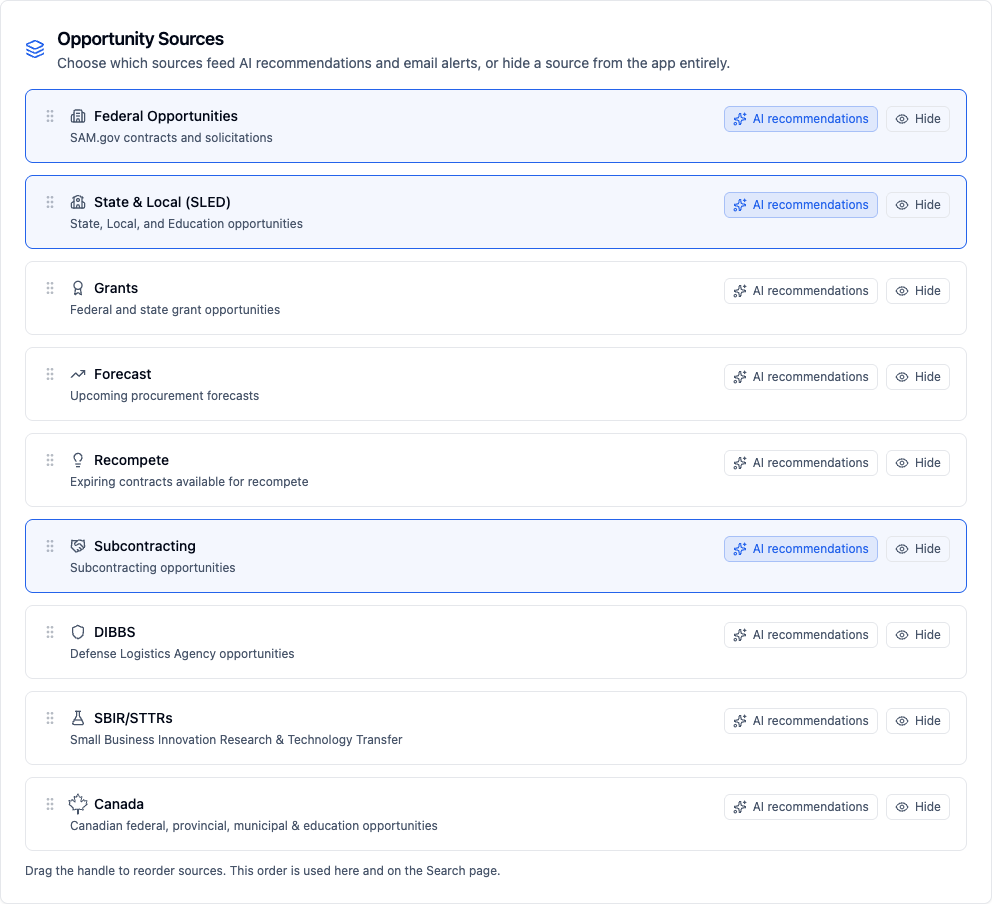Hide the Subcontracting source
Screen dimensions: 992x904
click(917, 549)
